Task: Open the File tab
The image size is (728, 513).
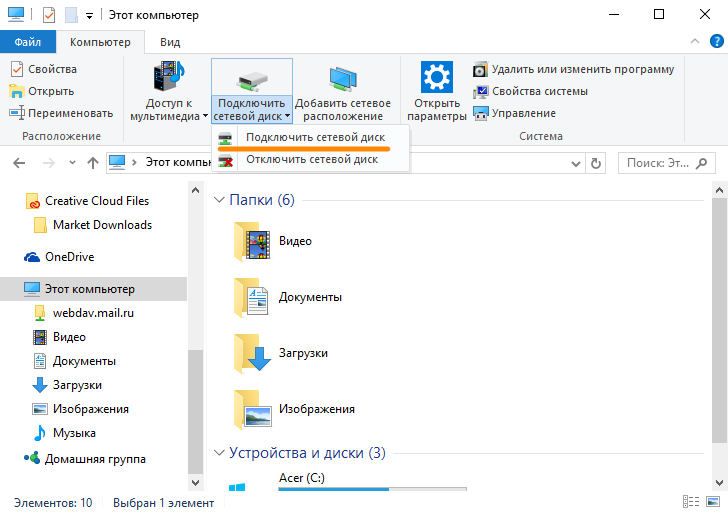Action: (28, 42)
